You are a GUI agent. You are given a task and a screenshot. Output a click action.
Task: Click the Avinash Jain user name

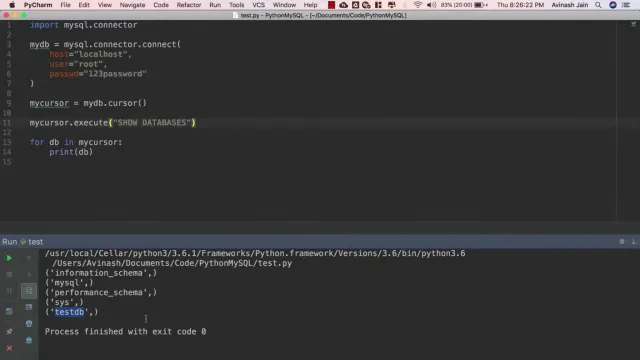click(570, 5)
